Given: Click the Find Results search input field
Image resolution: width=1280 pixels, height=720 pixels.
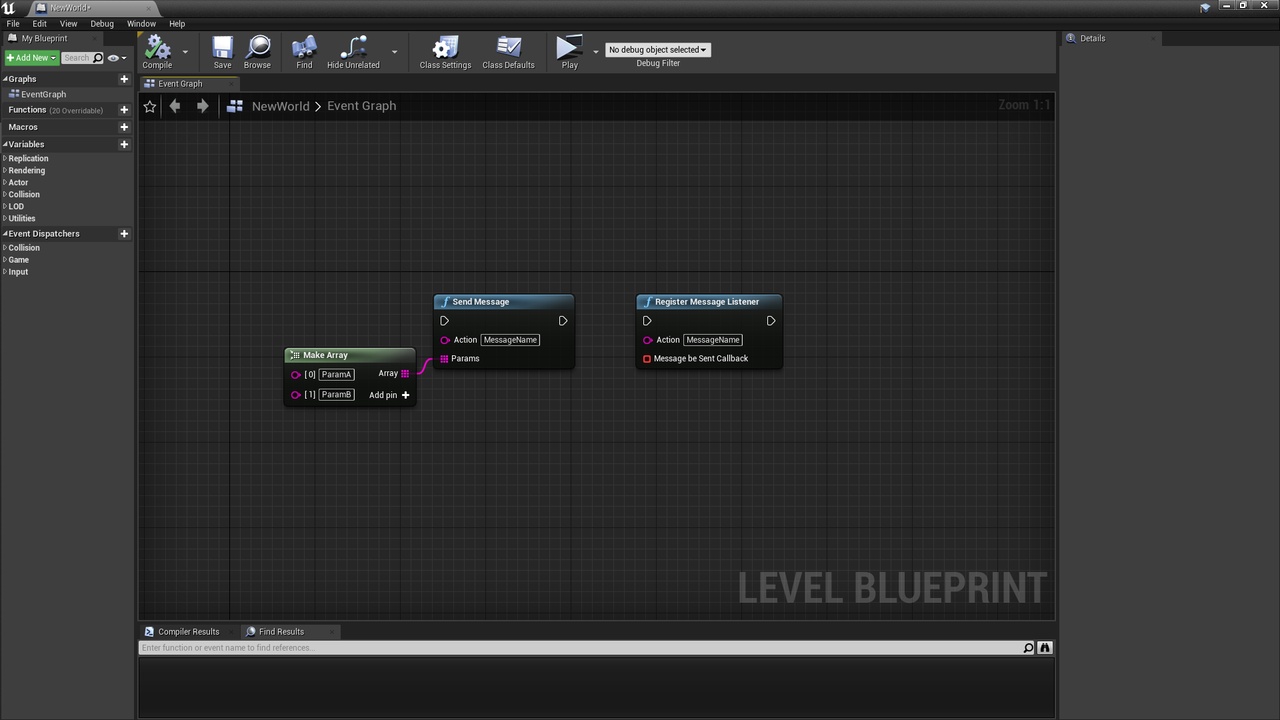Looking at the screenshot, I should click(x=580, y=648).
